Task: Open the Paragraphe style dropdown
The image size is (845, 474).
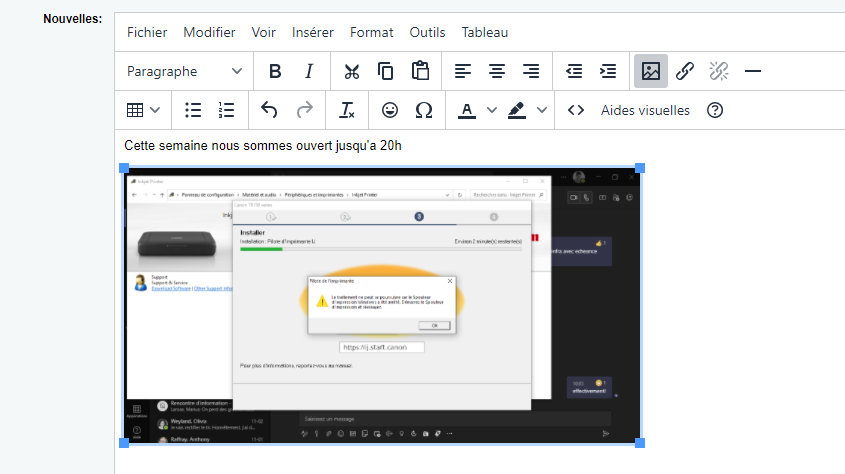Action: 184,71
